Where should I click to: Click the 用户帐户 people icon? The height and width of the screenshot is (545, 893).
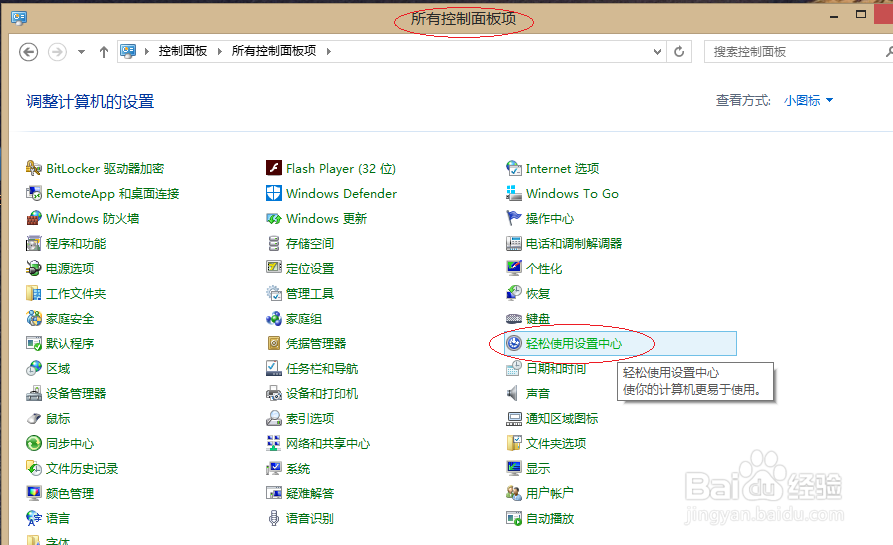(x=514, y=493)
